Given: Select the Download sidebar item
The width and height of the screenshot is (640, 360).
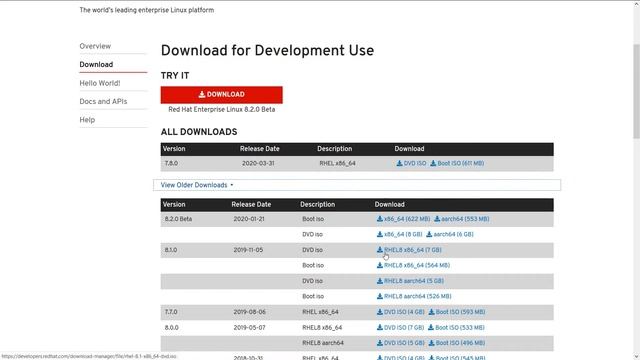Looking at the screenshot, I should 96,64.
